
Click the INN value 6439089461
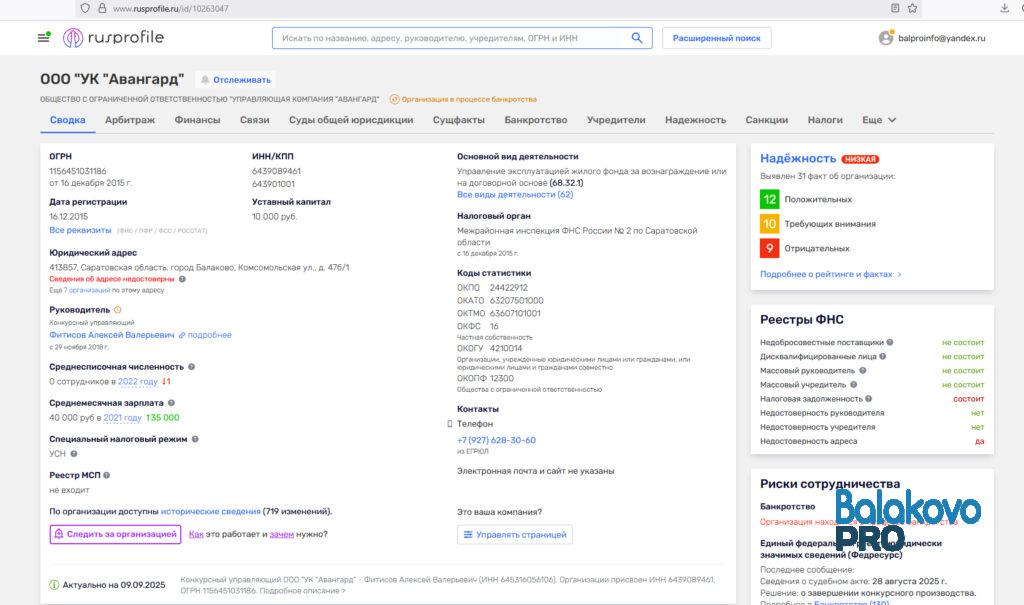[276, 171]
